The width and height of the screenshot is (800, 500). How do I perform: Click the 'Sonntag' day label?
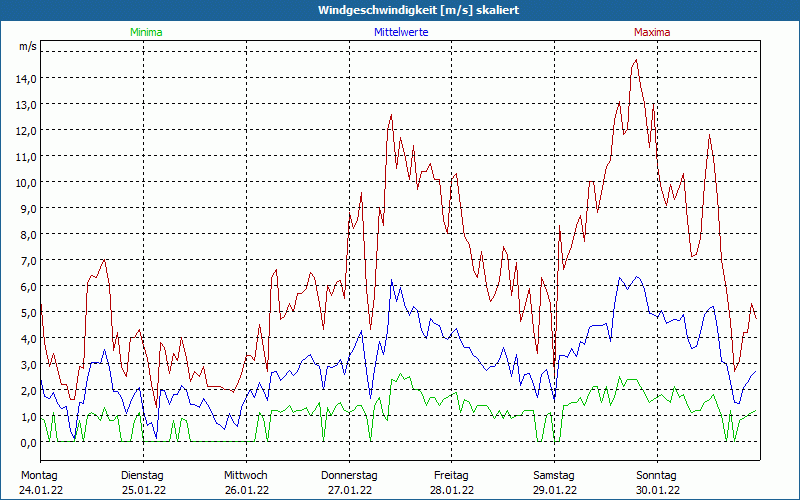pos(657,476)
